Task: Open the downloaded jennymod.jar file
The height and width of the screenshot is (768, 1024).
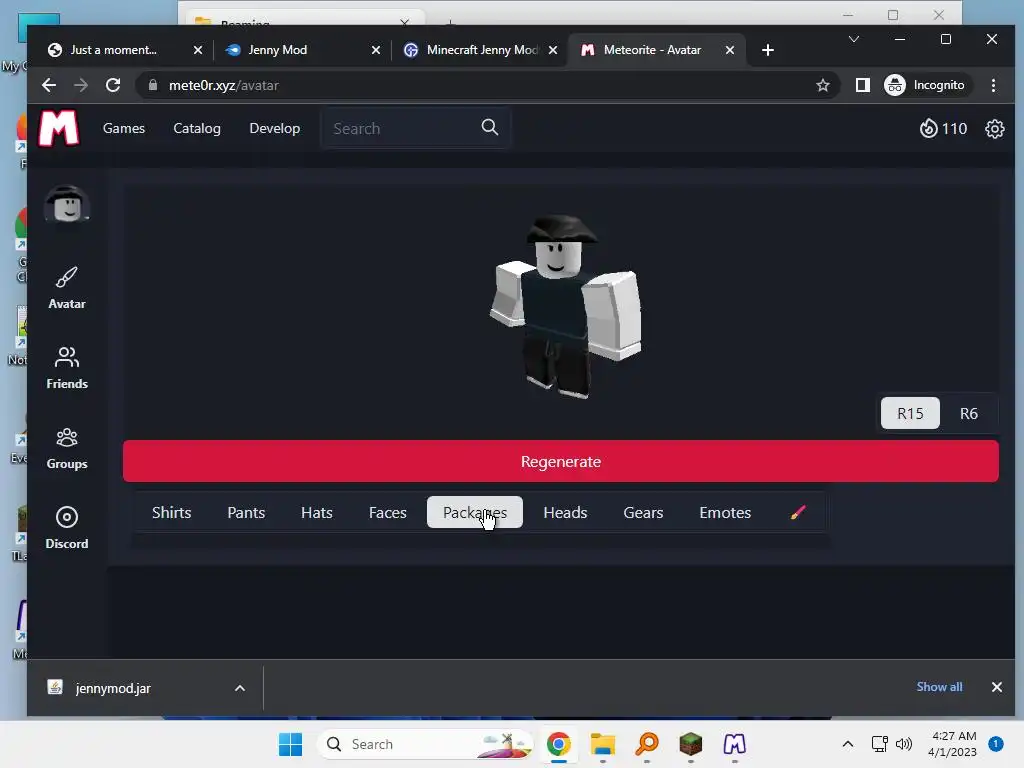Action: [113, 688]
